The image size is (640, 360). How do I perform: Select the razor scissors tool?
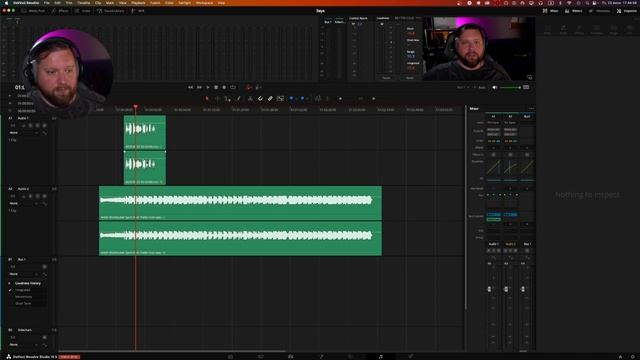coord(250,98)
